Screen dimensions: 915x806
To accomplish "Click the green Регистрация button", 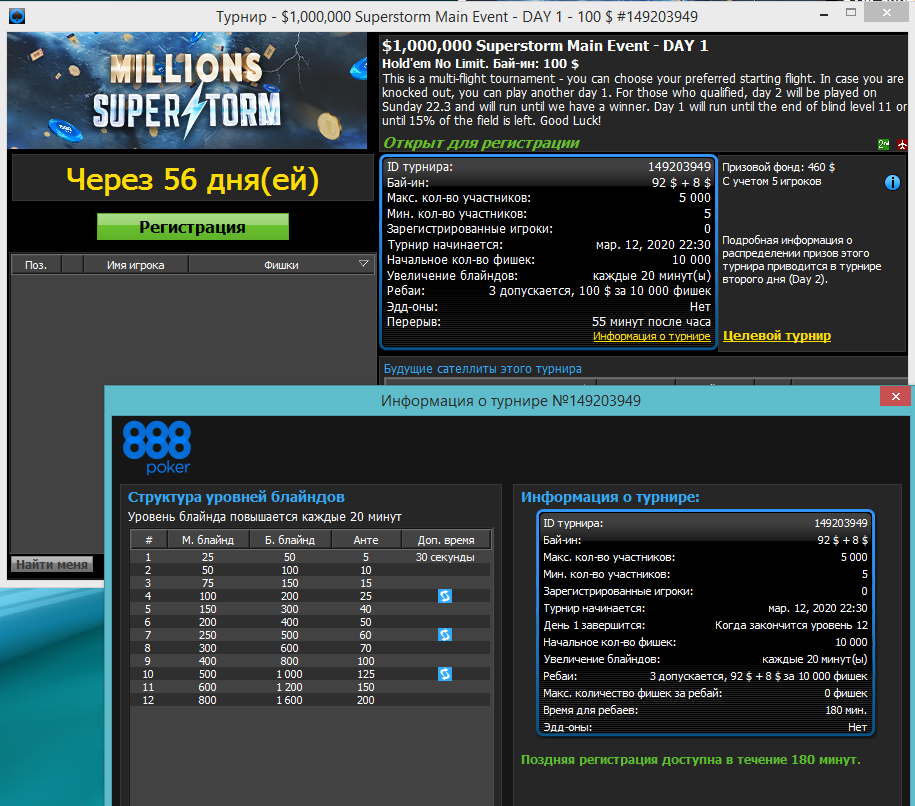I will tap(193, 226).
